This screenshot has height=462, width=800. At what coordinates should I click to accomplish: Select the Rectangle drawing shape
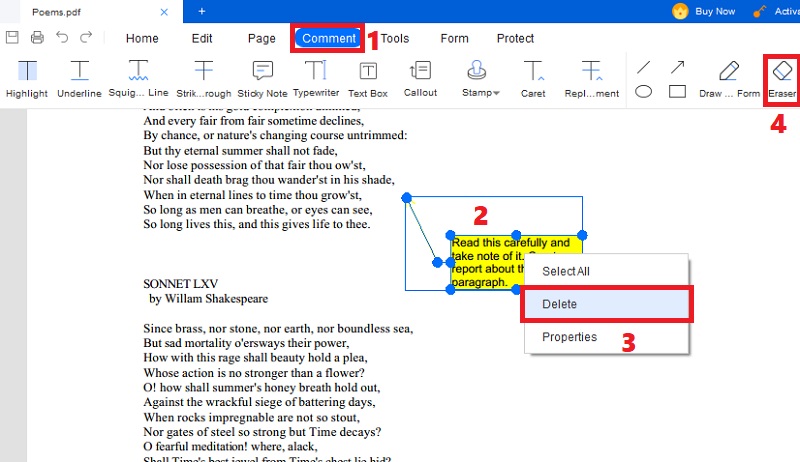tap(678, 92)
